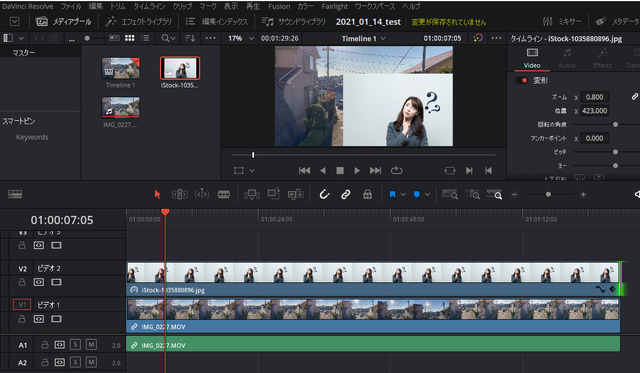Select the arrow Selection Mode tool

click(x=158, y=195)
